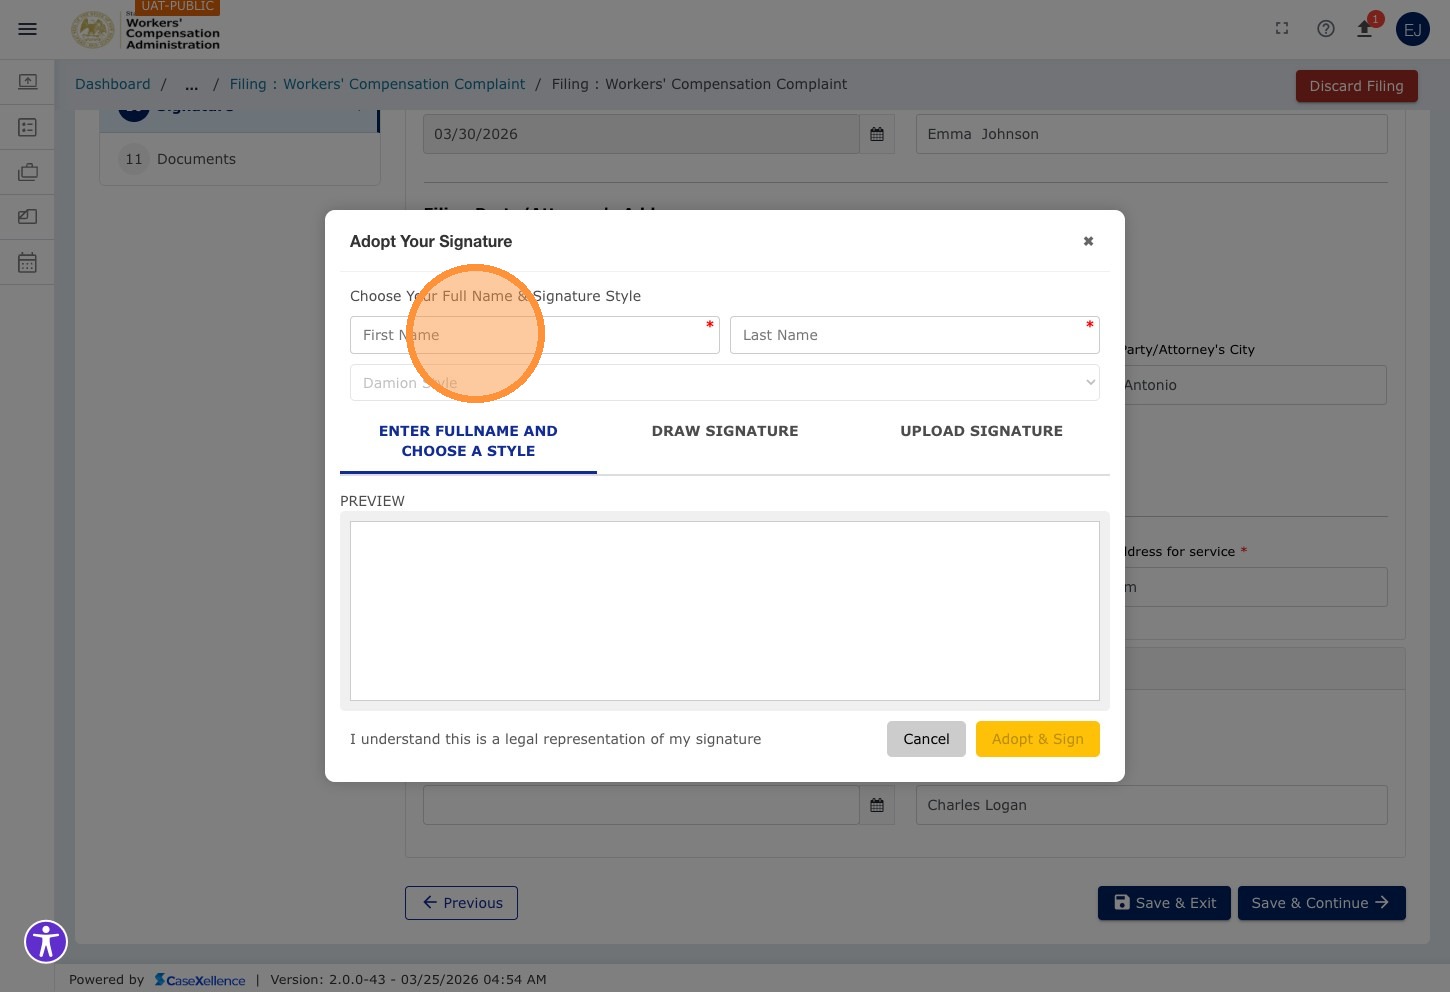Screen dimensions: 1450x992
Task: Click the Adopt & Sign button
Action: point(1038,739)
